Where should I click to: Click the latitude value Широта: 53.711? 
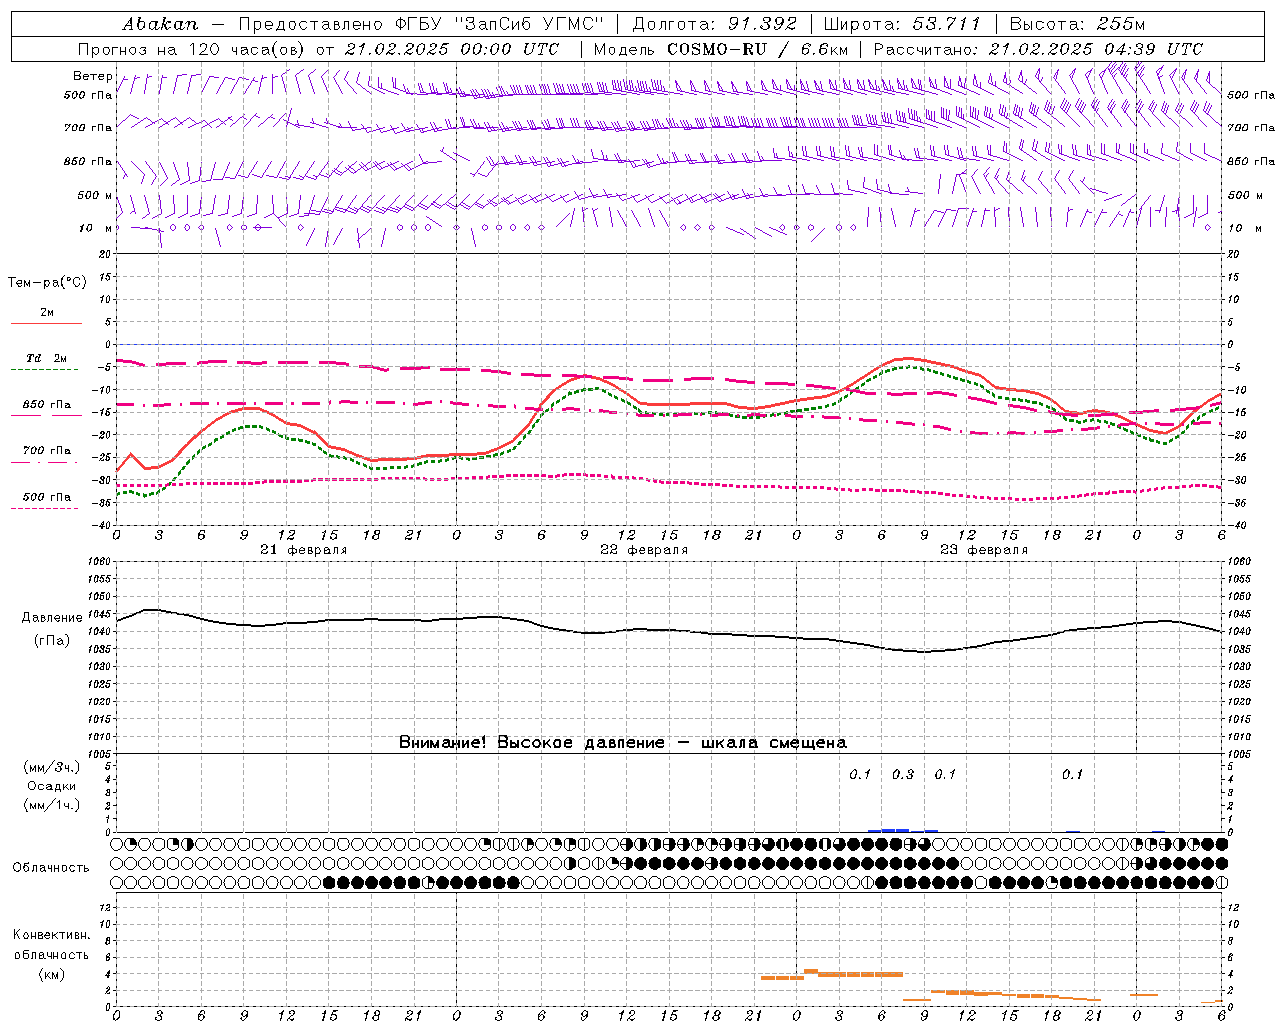(902, 23)
